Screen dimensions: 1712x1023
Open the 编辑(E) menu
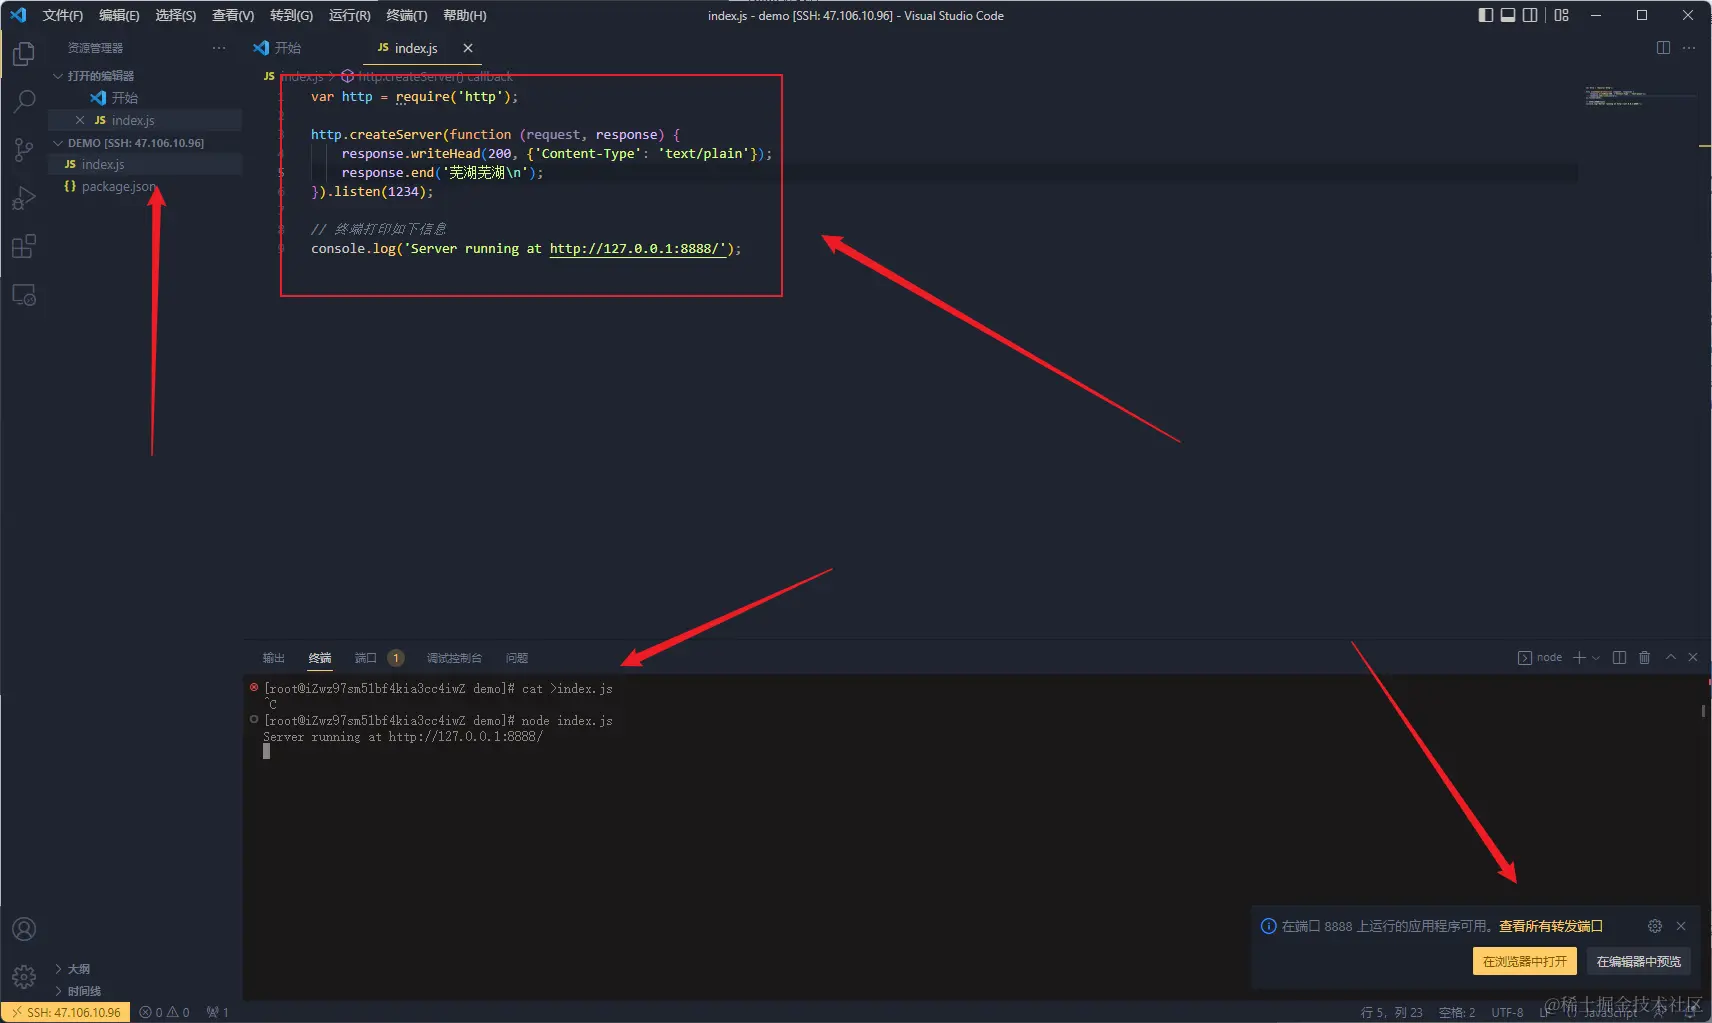point(119,15)
